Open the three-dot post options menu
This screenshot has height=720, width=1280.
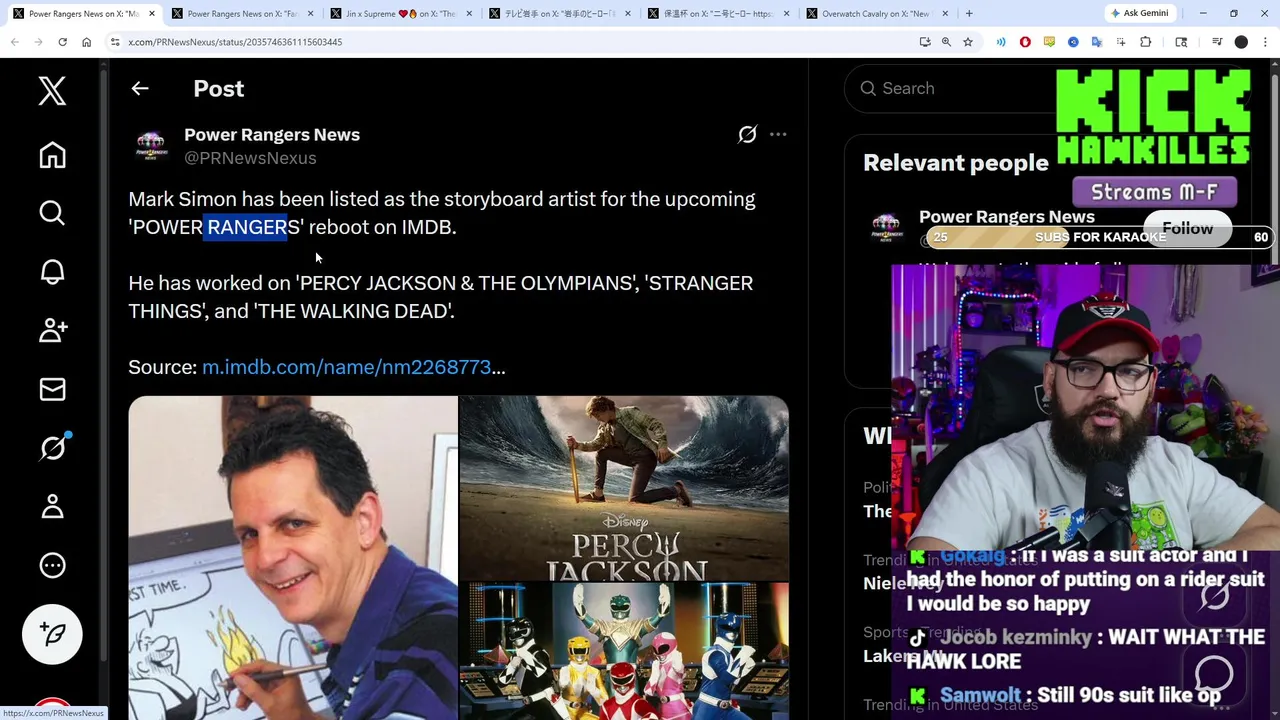(x=778, y=134)
